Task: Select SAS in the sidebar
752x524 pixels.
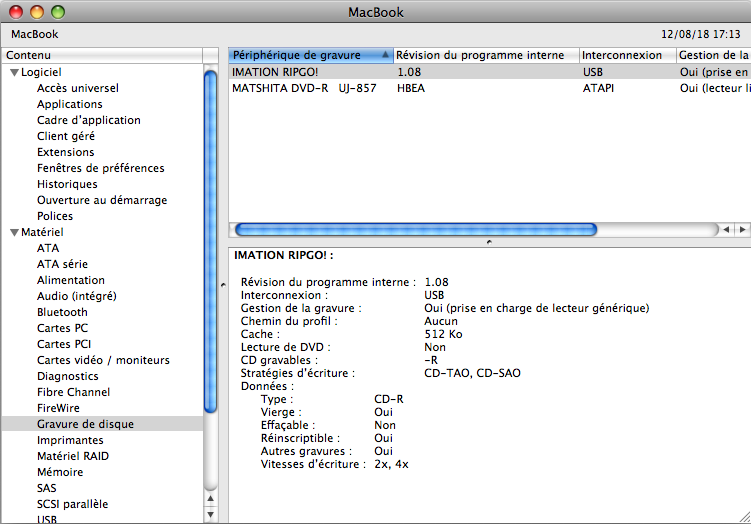Action: click(47, 488)
